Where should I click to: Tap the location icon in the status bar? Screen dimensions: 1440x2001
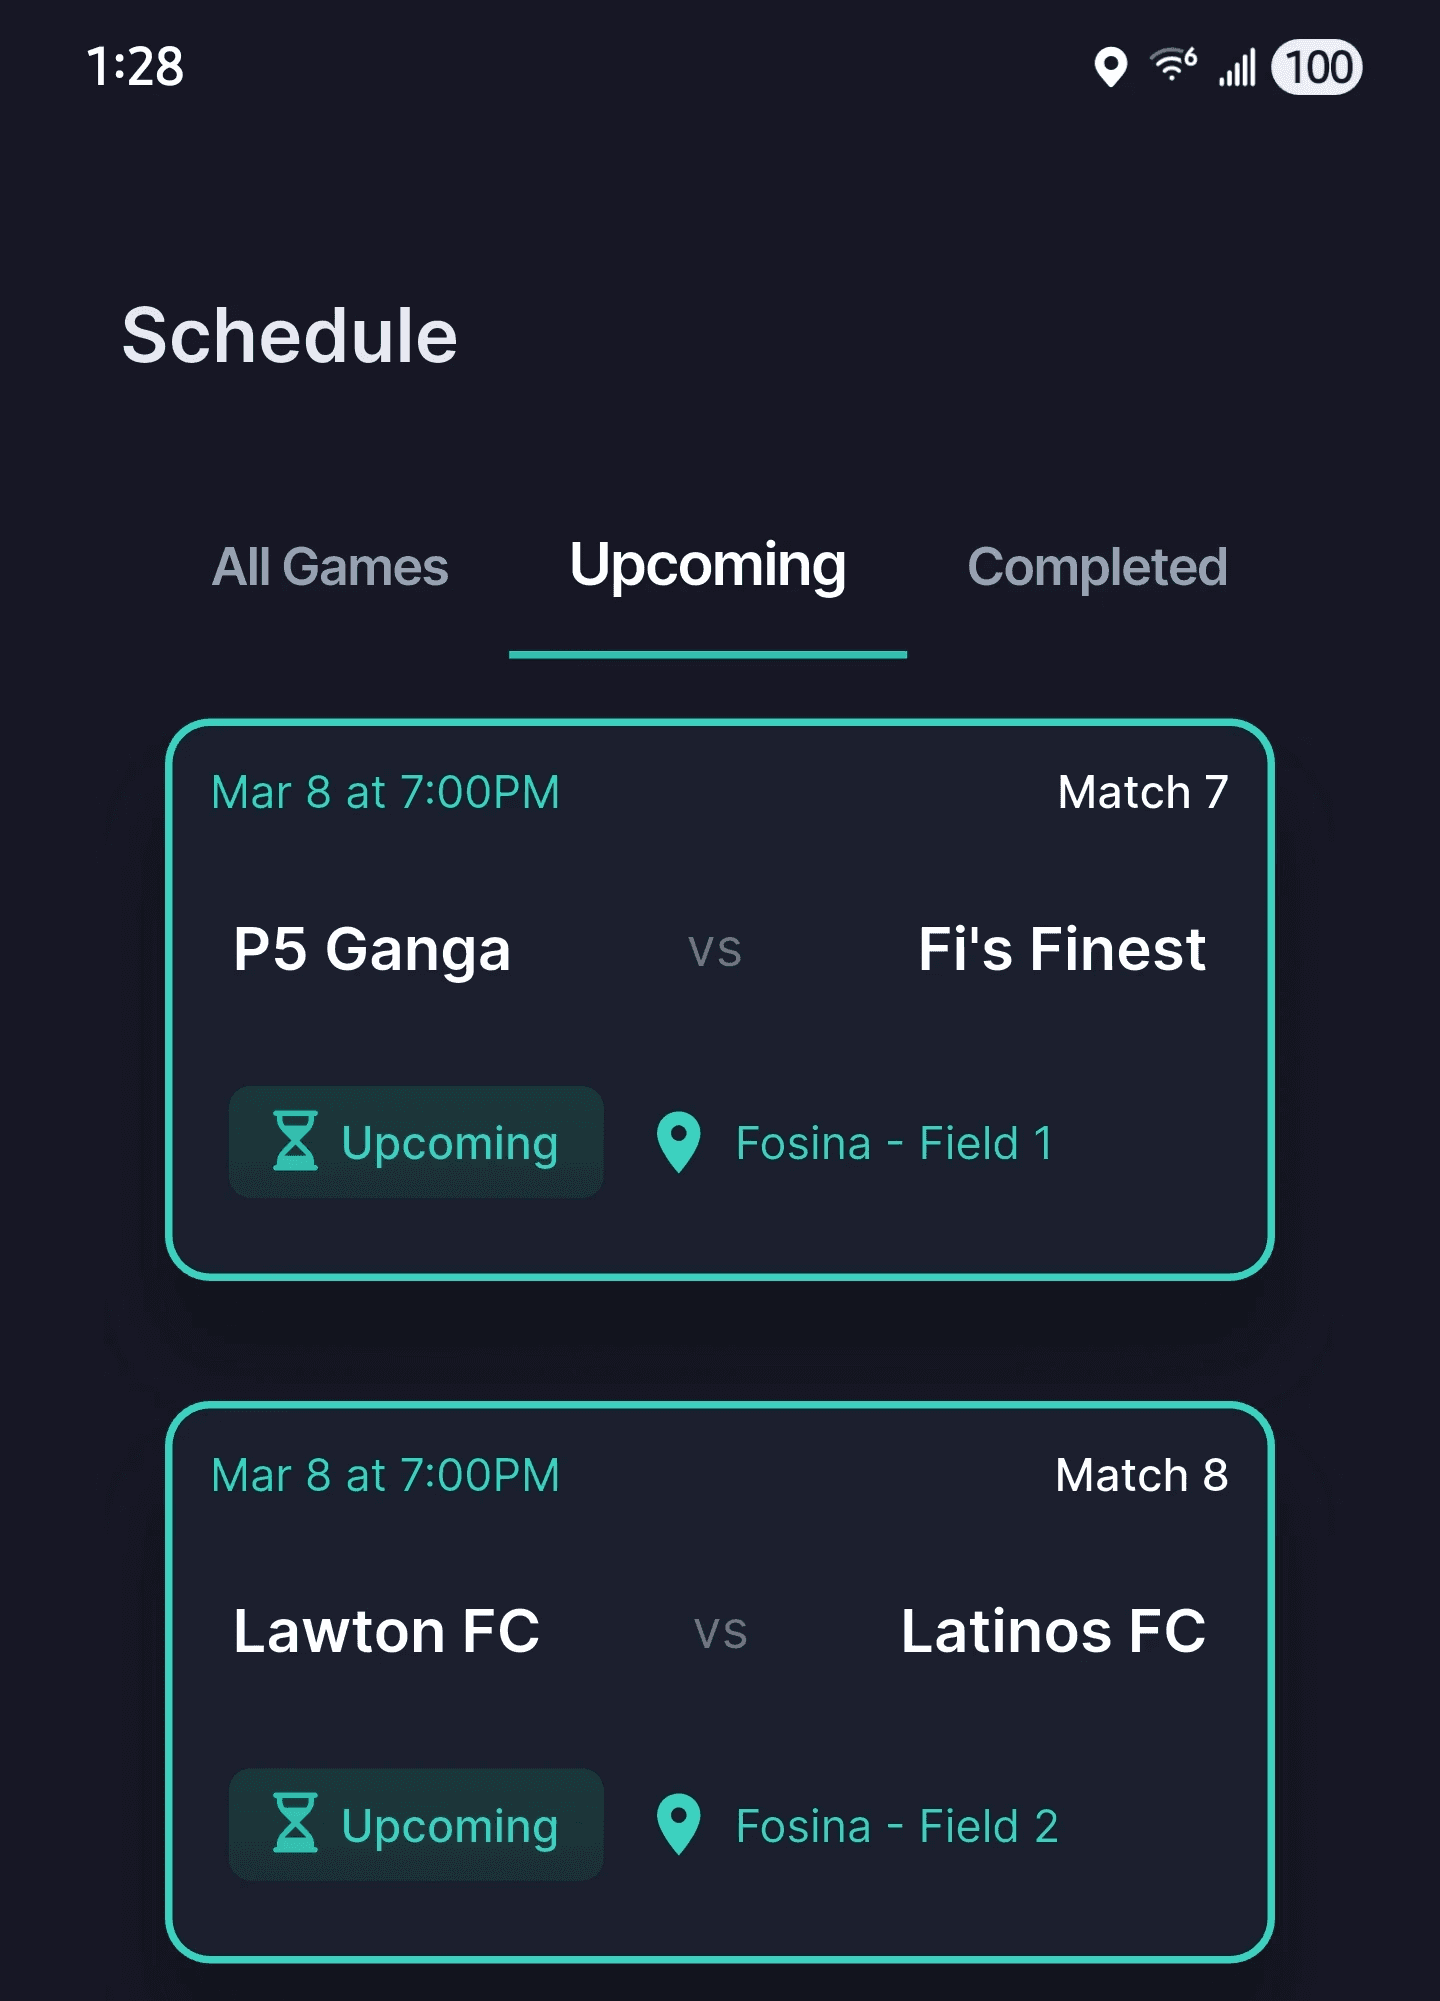1110,68
